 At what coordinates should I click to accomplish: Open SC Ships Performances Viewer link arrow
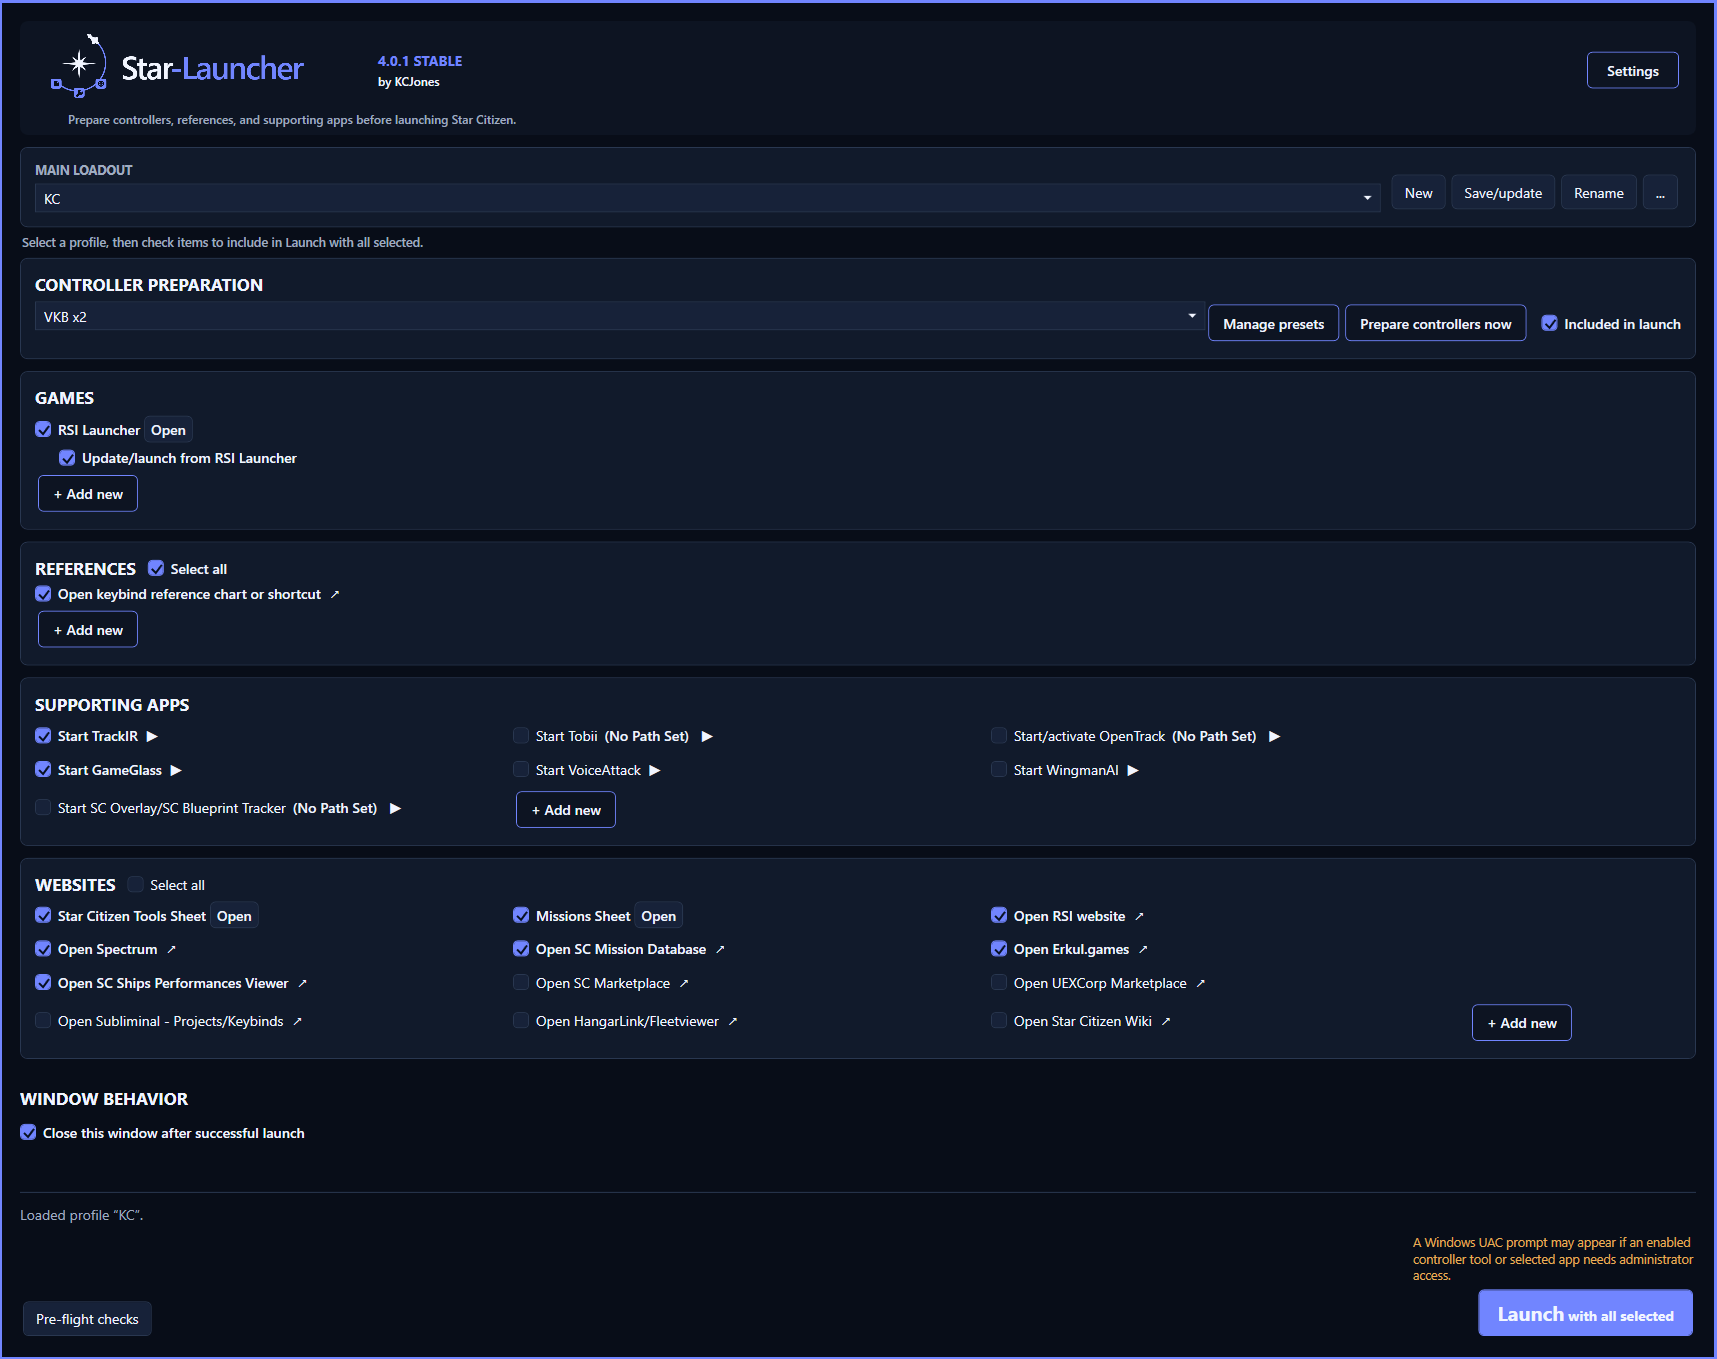tap(302, 983)
